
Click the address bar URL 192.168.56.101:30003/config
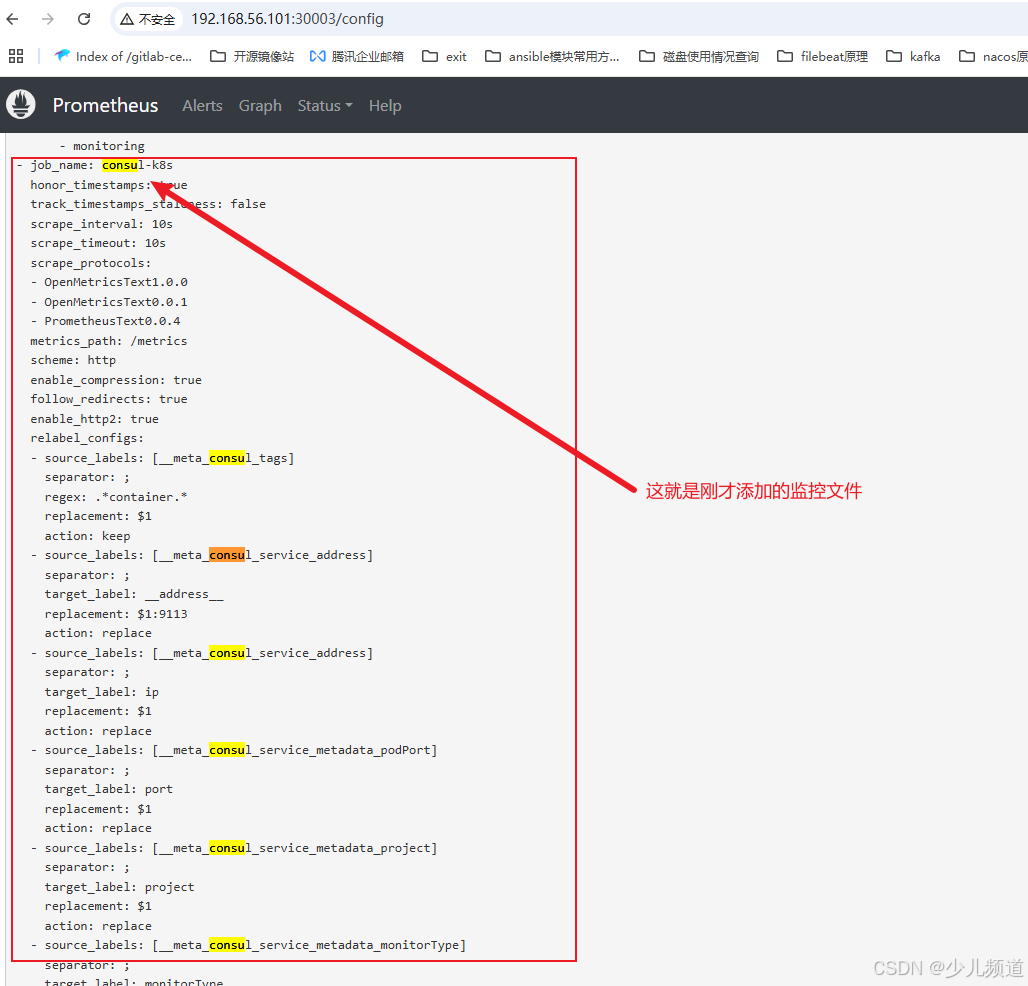[287, 19]
